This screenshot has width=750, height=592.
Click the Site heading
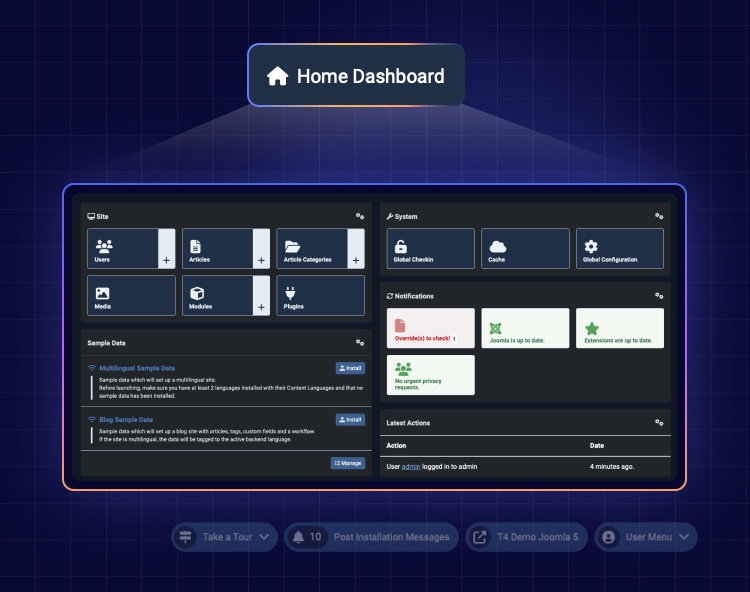click(102, 217)
